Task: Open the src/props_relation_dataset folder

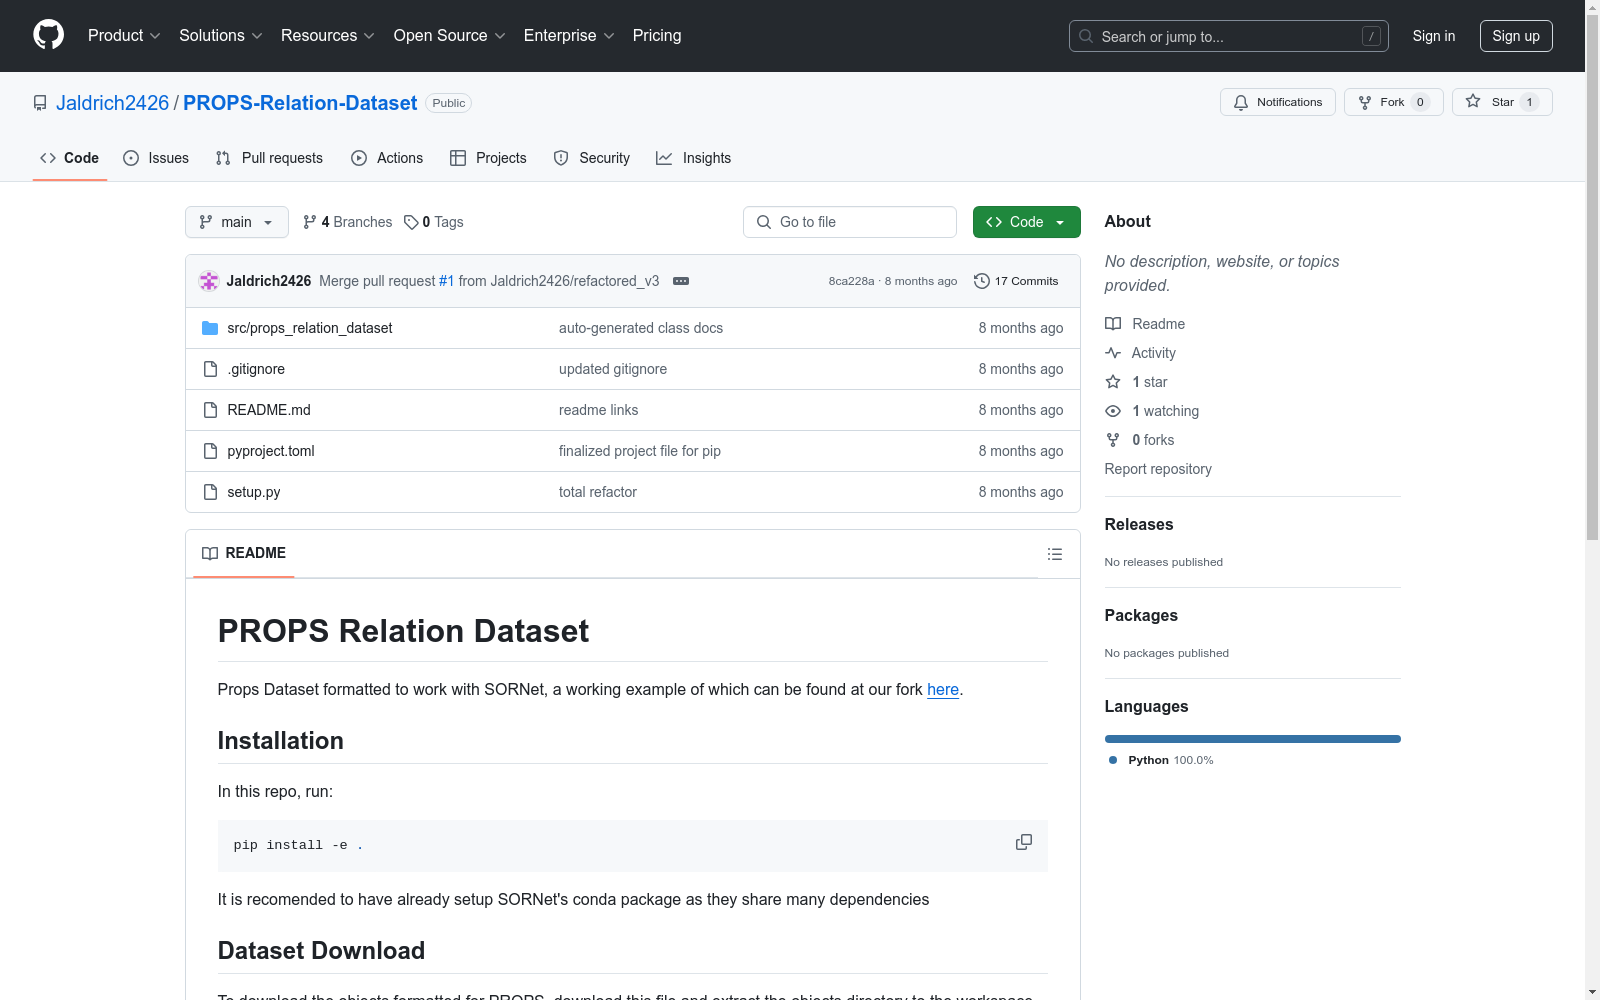Action: [310, 328]
